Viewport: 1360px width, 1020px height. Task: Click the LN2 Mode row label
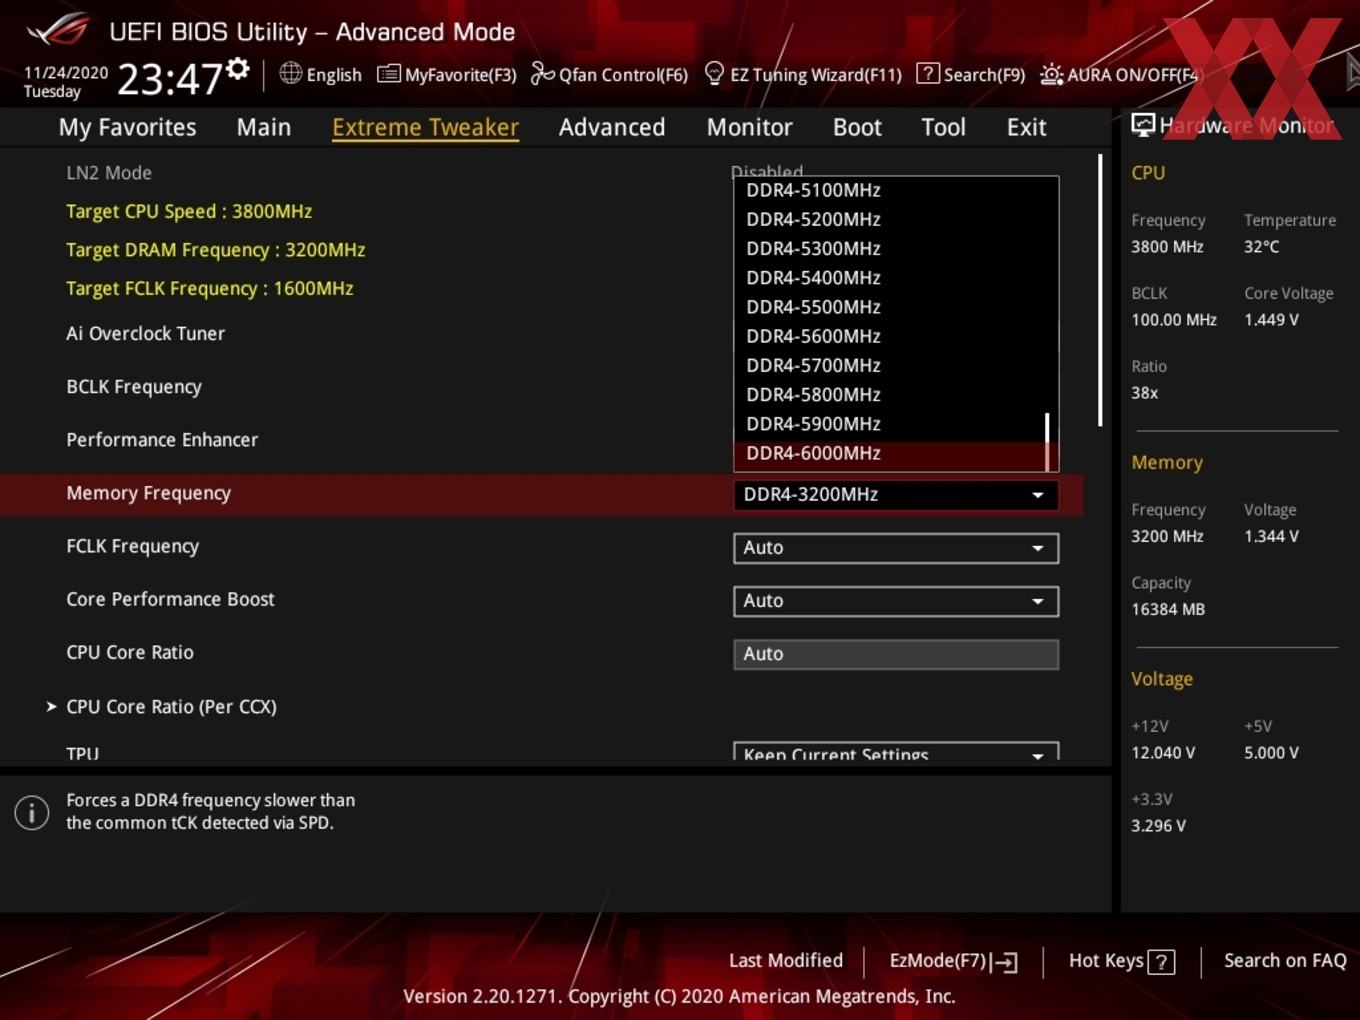(x=109, y=173)
